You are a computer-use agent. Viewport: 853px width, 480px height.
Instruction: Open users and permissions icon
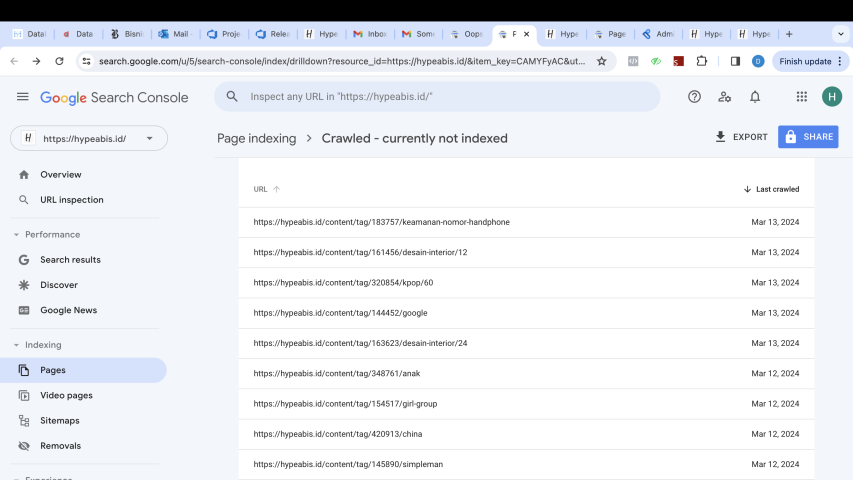725,97
